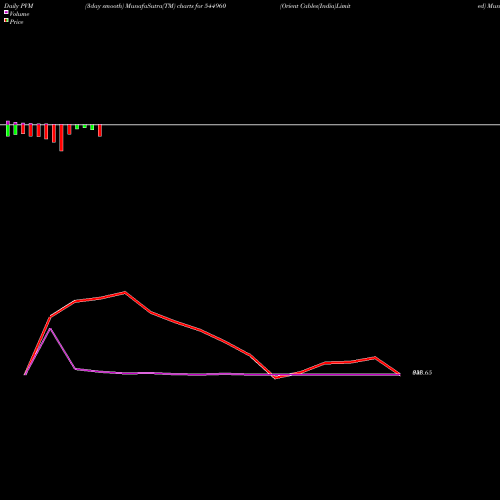Click the Price legend color swatch
500x500 pixels.
pos(6,21)
